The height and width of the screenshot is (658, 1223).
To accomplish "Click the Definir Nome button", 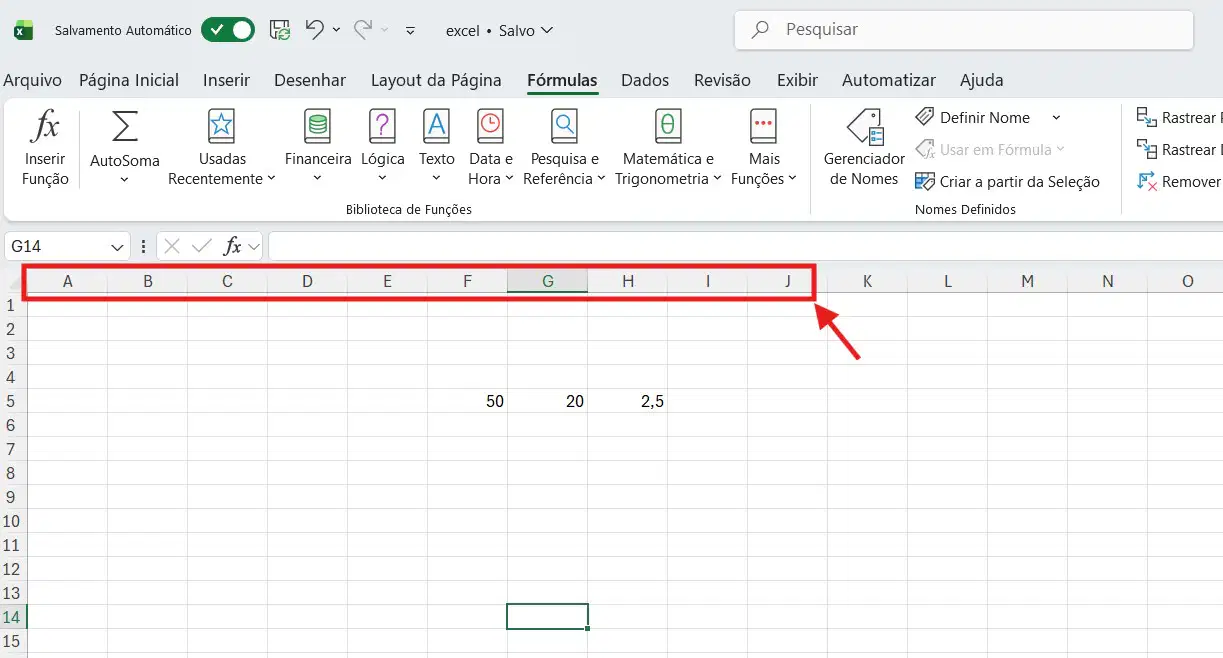I will pos(973,118).
